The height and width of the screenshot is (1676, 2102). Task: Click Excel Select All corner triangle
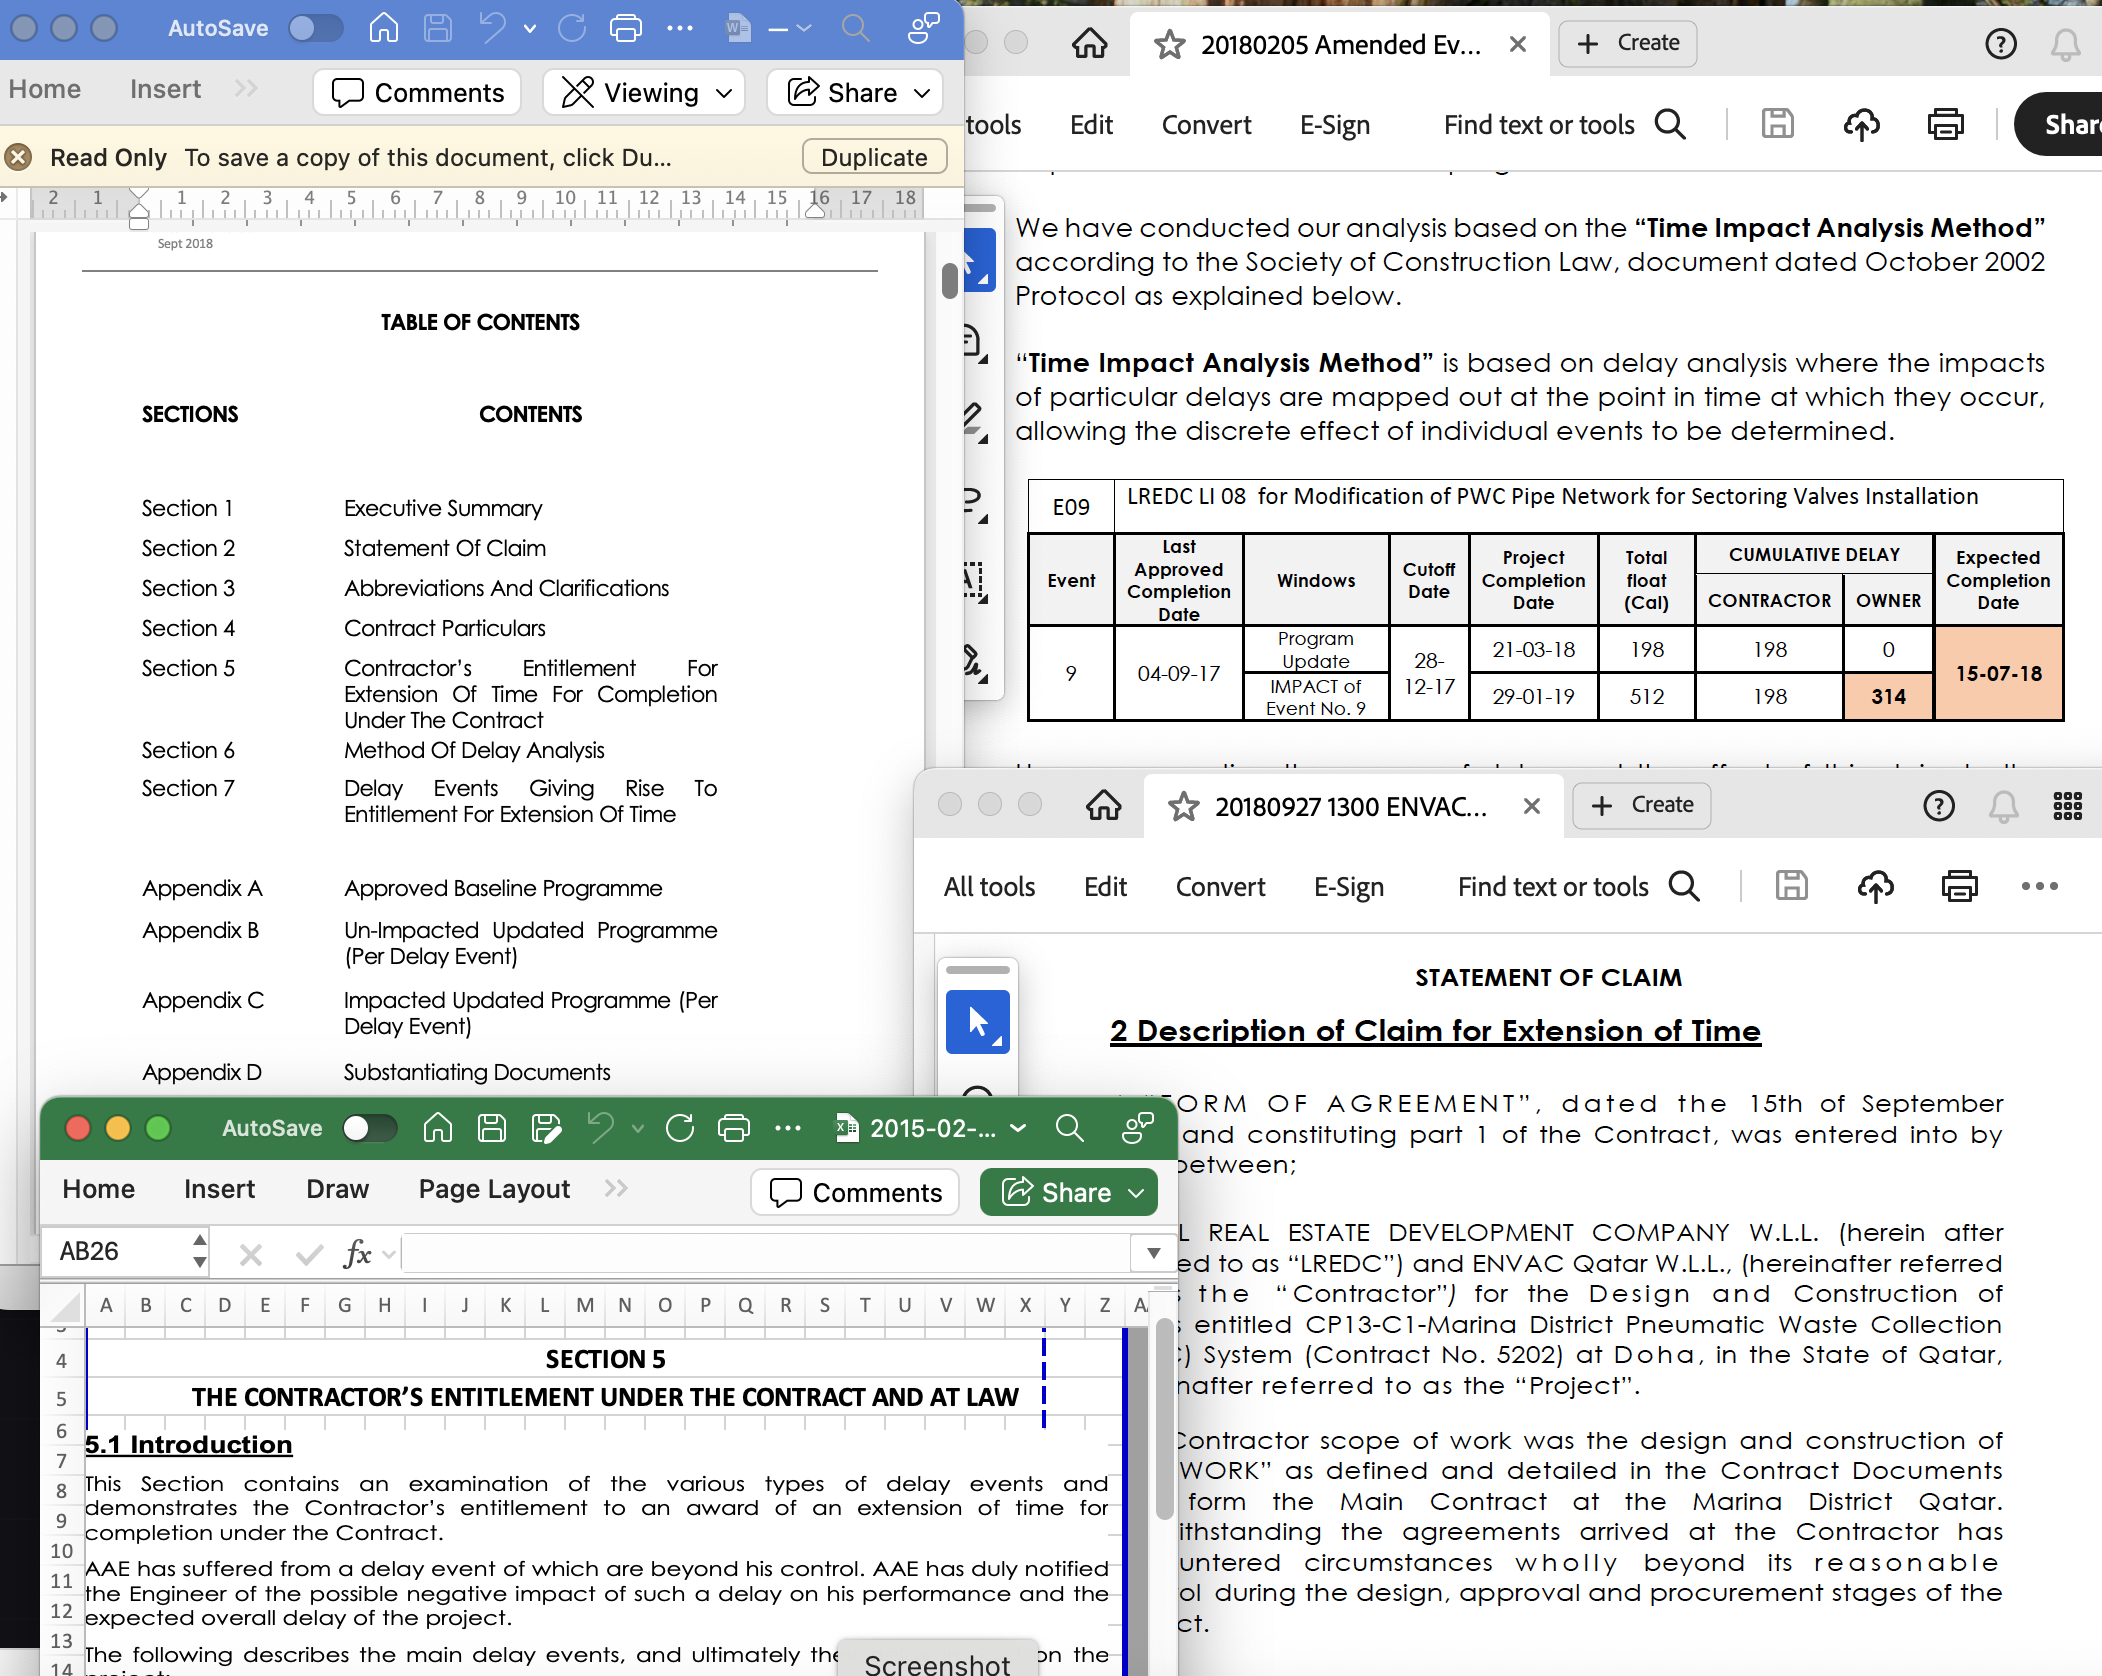(x=66, y=1307)
